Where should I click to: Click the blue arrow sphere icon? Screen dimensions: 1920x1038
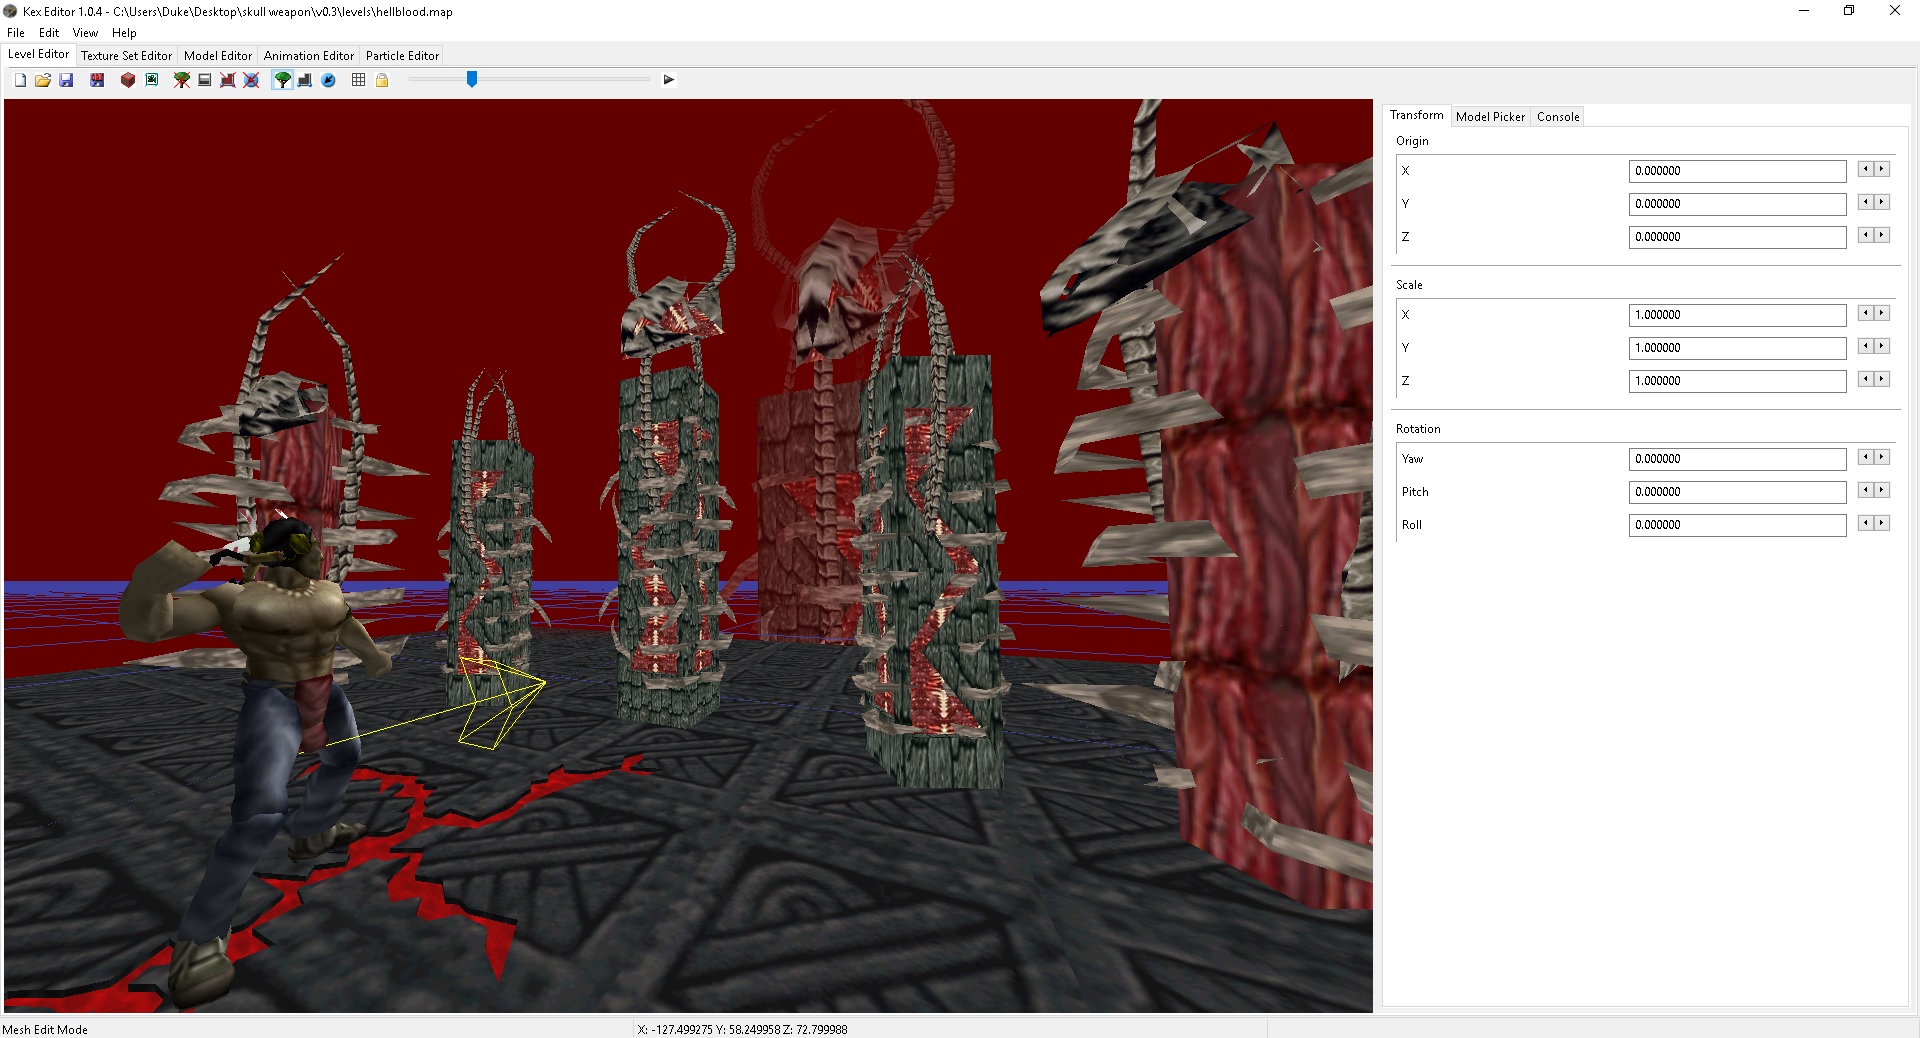point(328,80)
